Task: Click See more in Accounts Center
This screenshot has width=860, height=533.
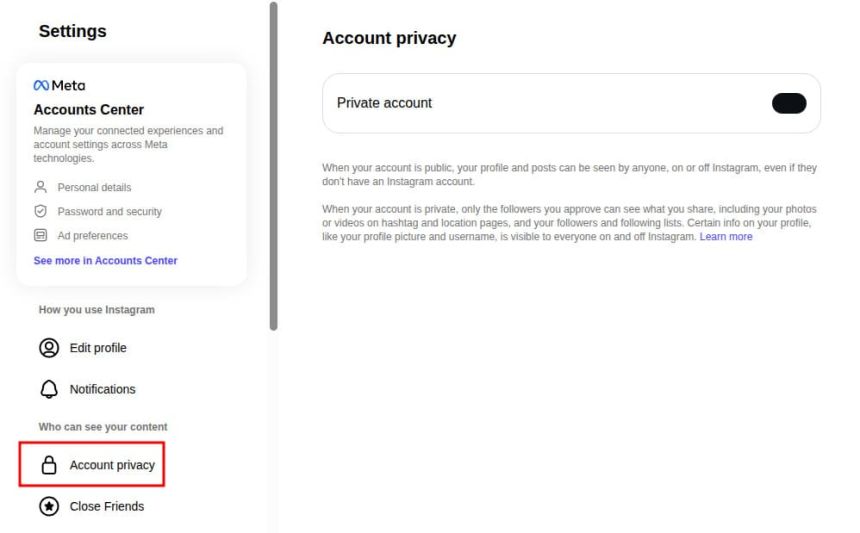Action: point(105,261)
